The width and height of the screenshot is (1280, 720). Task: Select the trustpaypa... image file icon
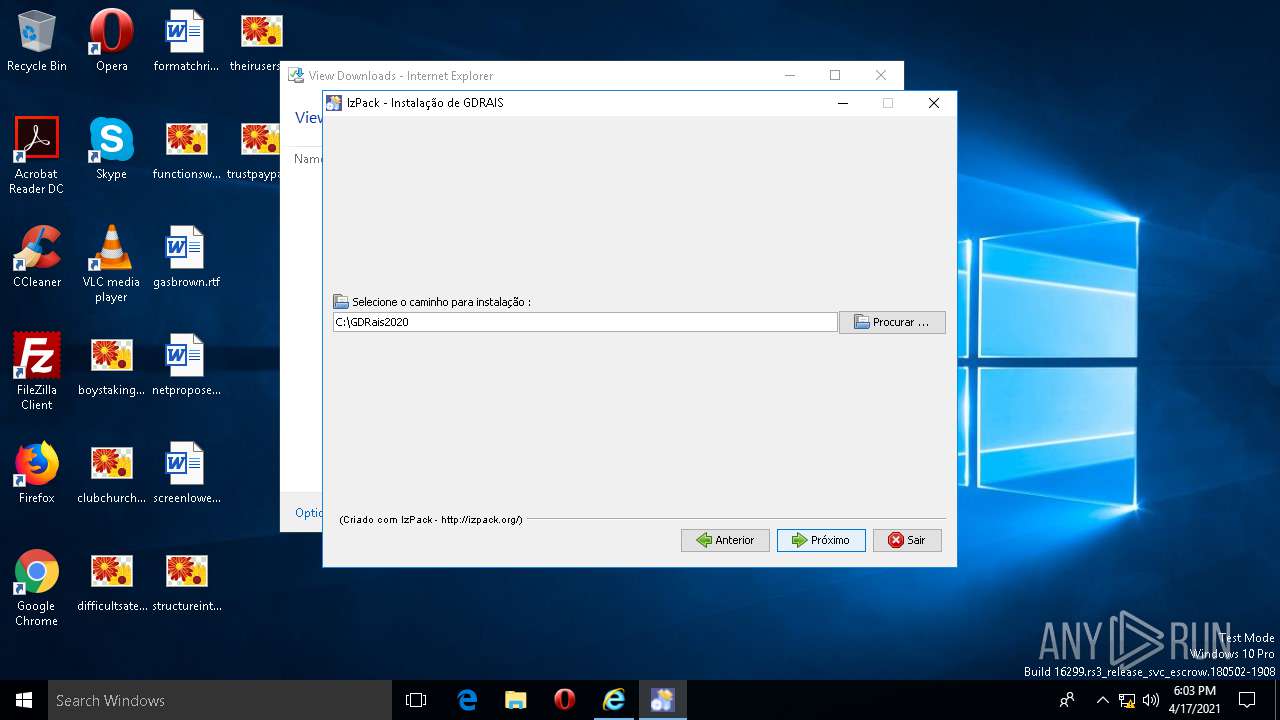pos(258,149)
